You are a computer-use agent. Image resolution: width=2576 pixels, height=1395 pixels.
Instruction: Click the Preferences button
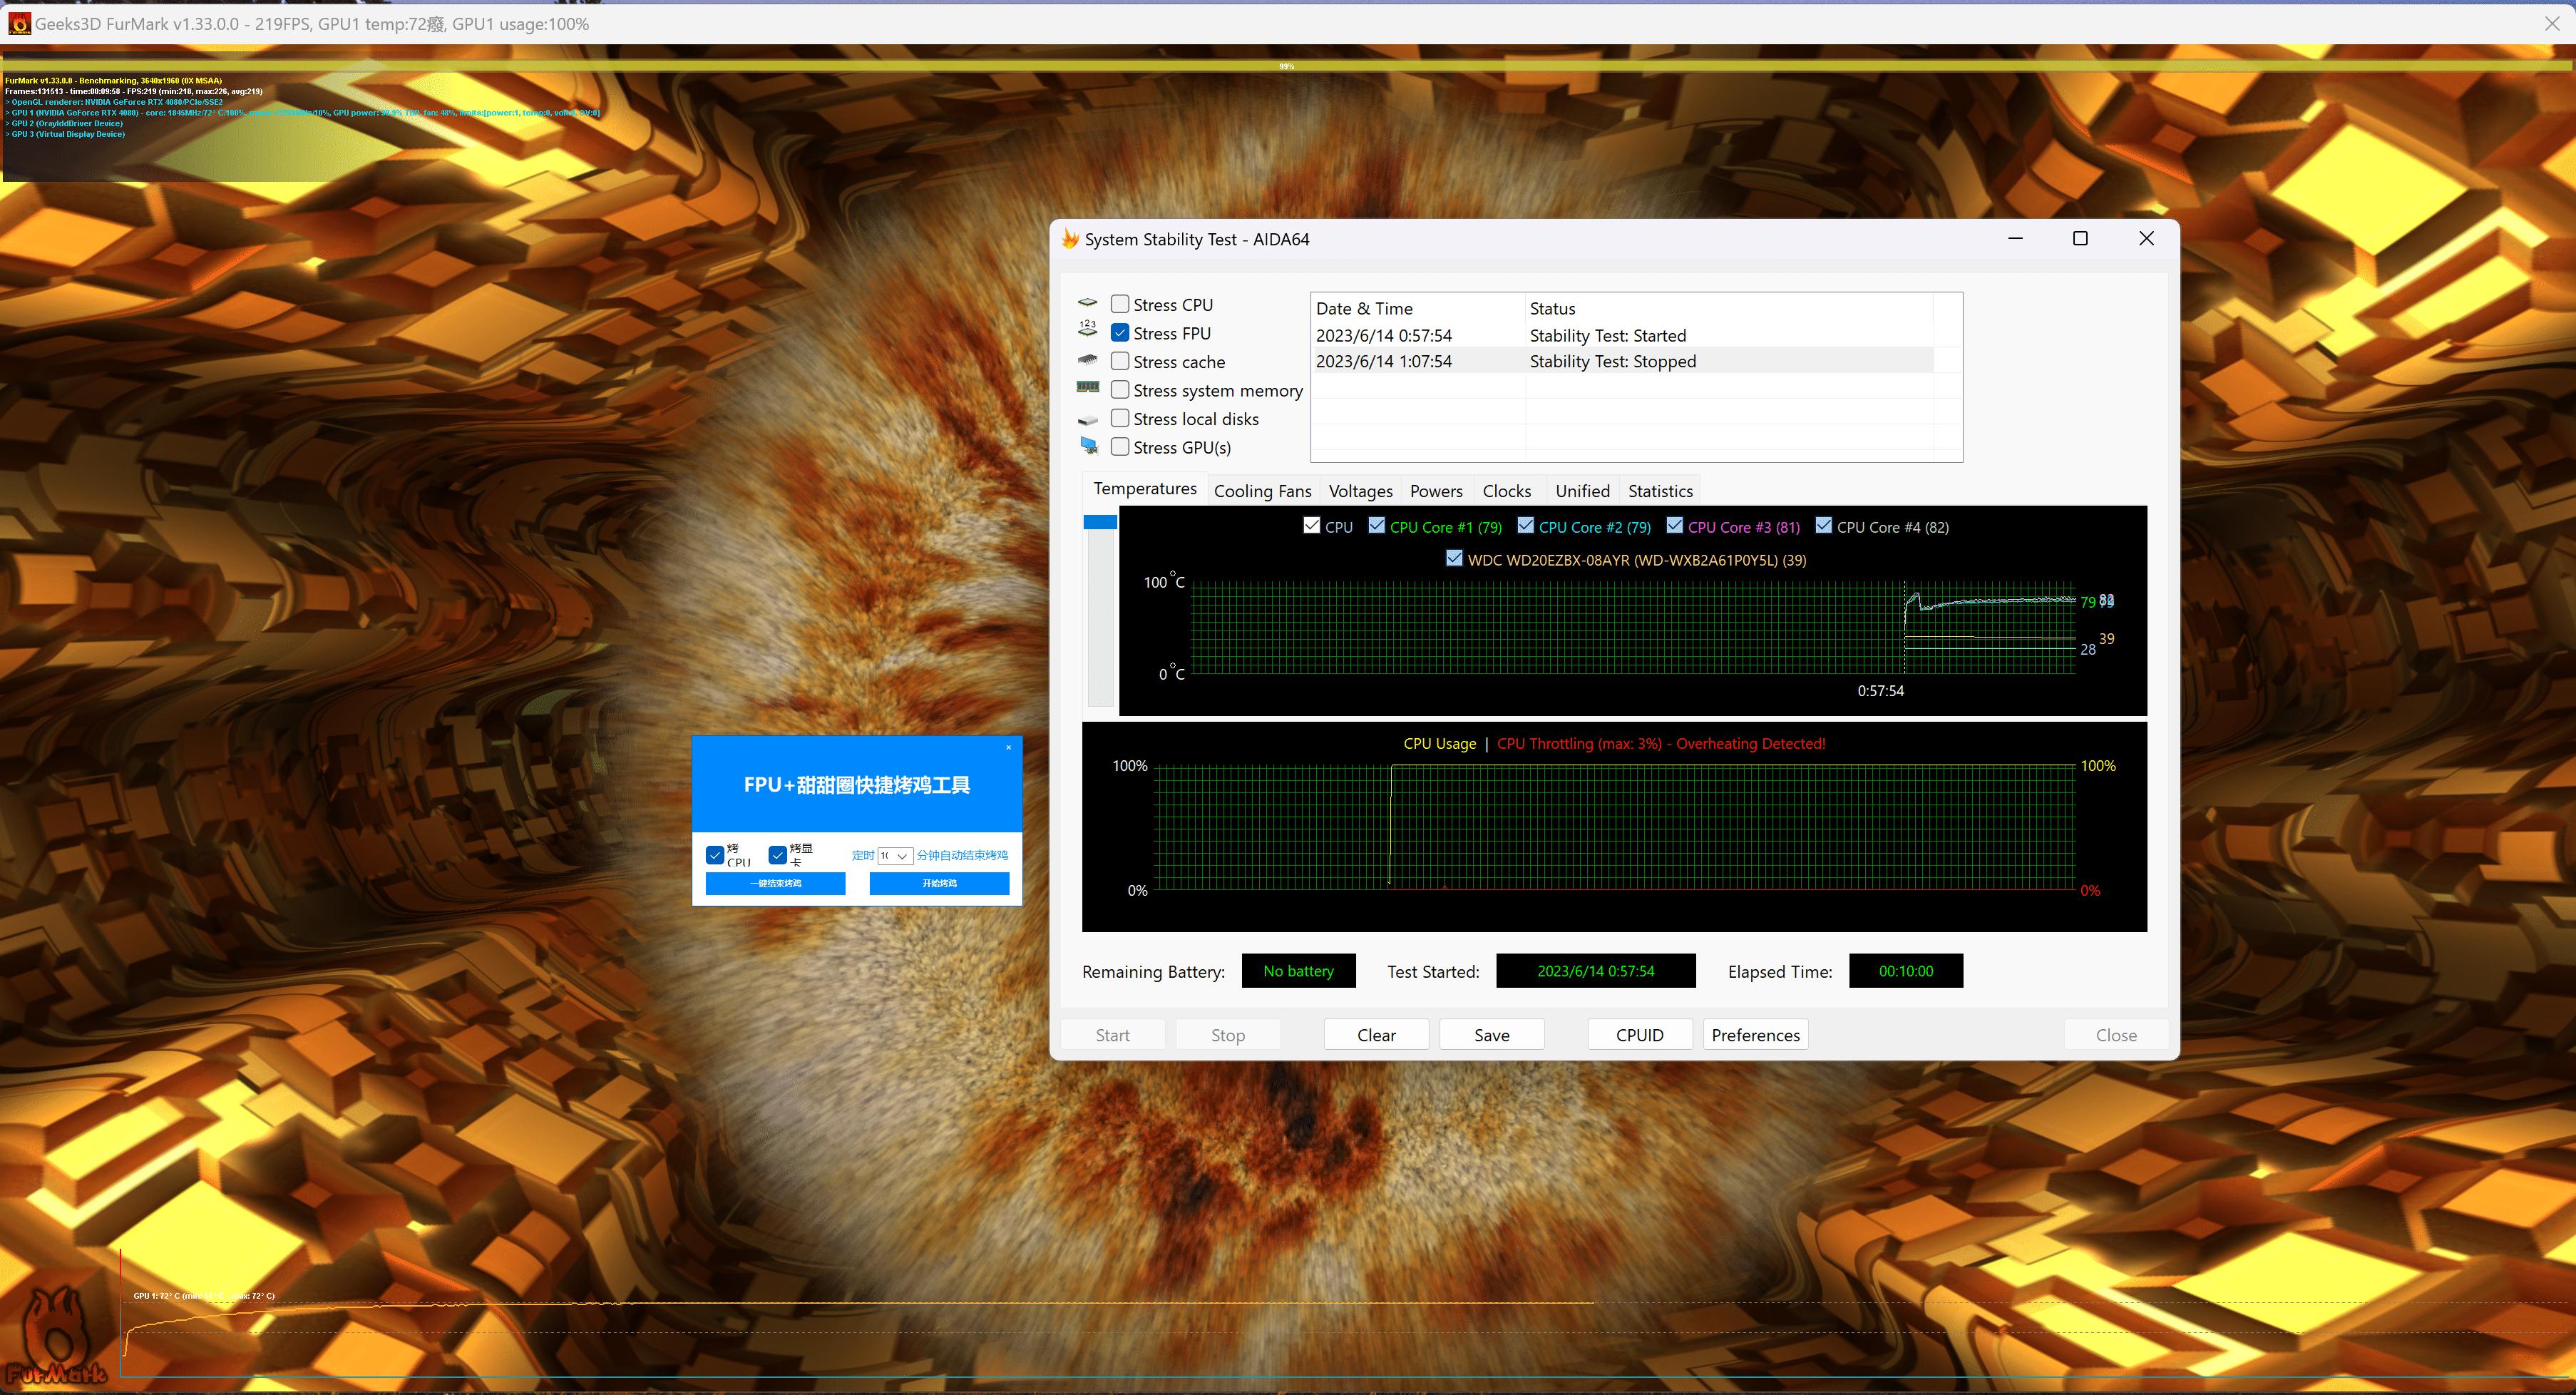(x=1755, y=1035)
